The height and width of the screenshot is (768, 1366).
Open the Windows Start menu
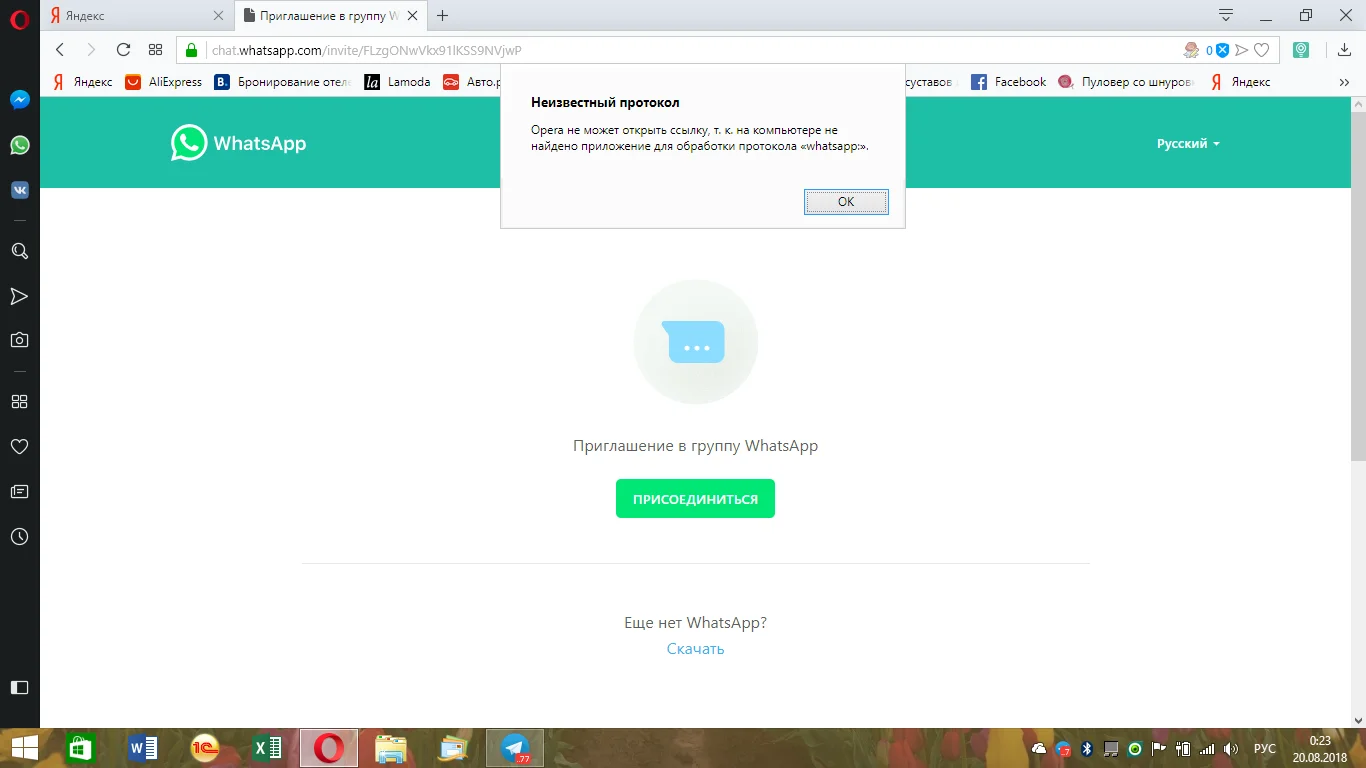[x=24, y=748]
